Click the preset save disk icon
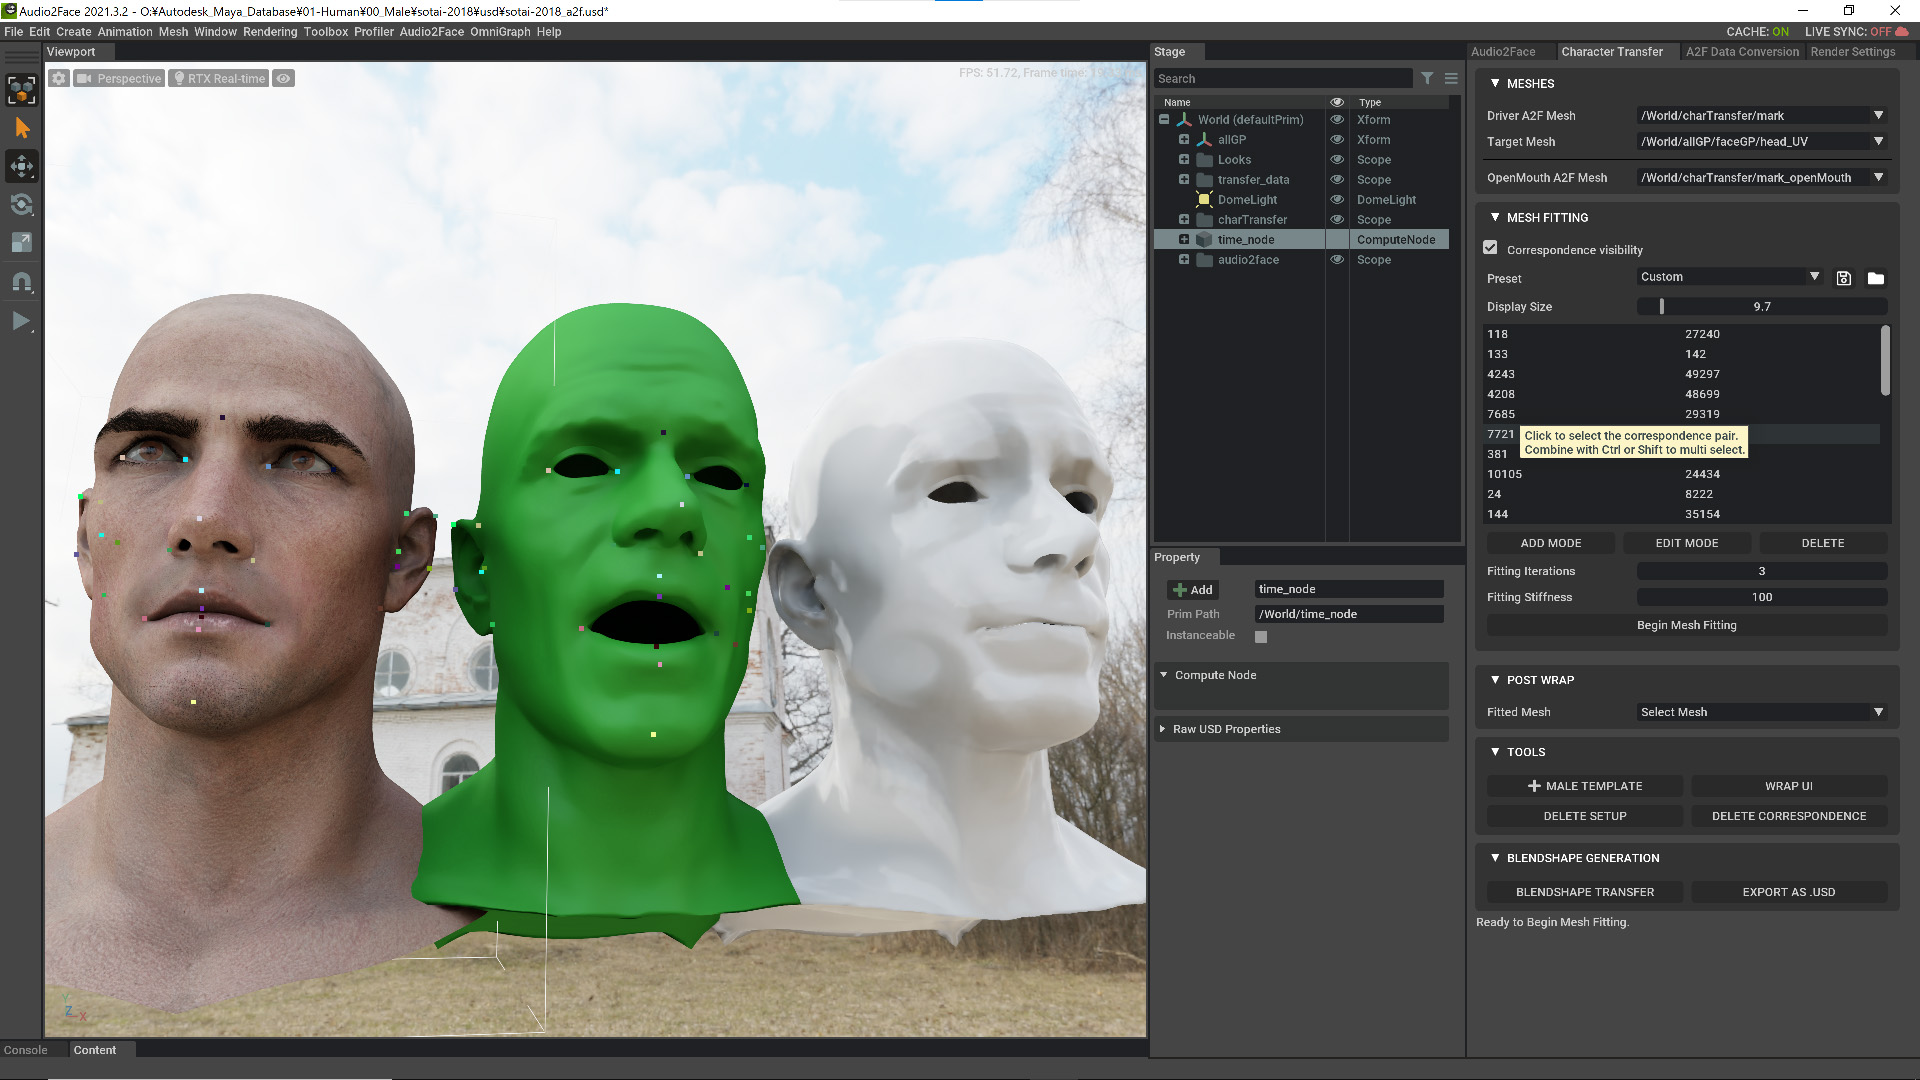 click(1844, 278)
